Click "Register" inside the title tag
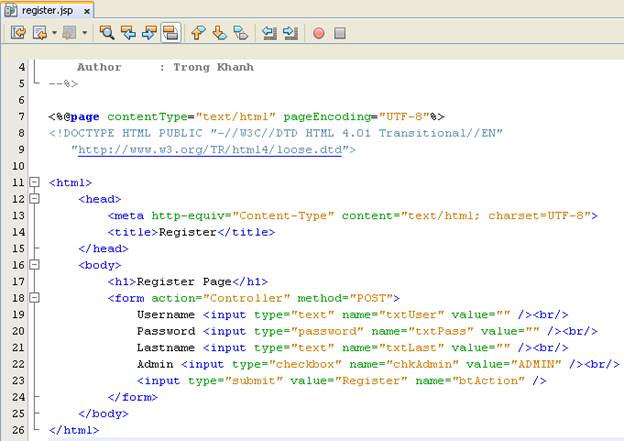Screen dimensions: 624x441 coord(188,232)
